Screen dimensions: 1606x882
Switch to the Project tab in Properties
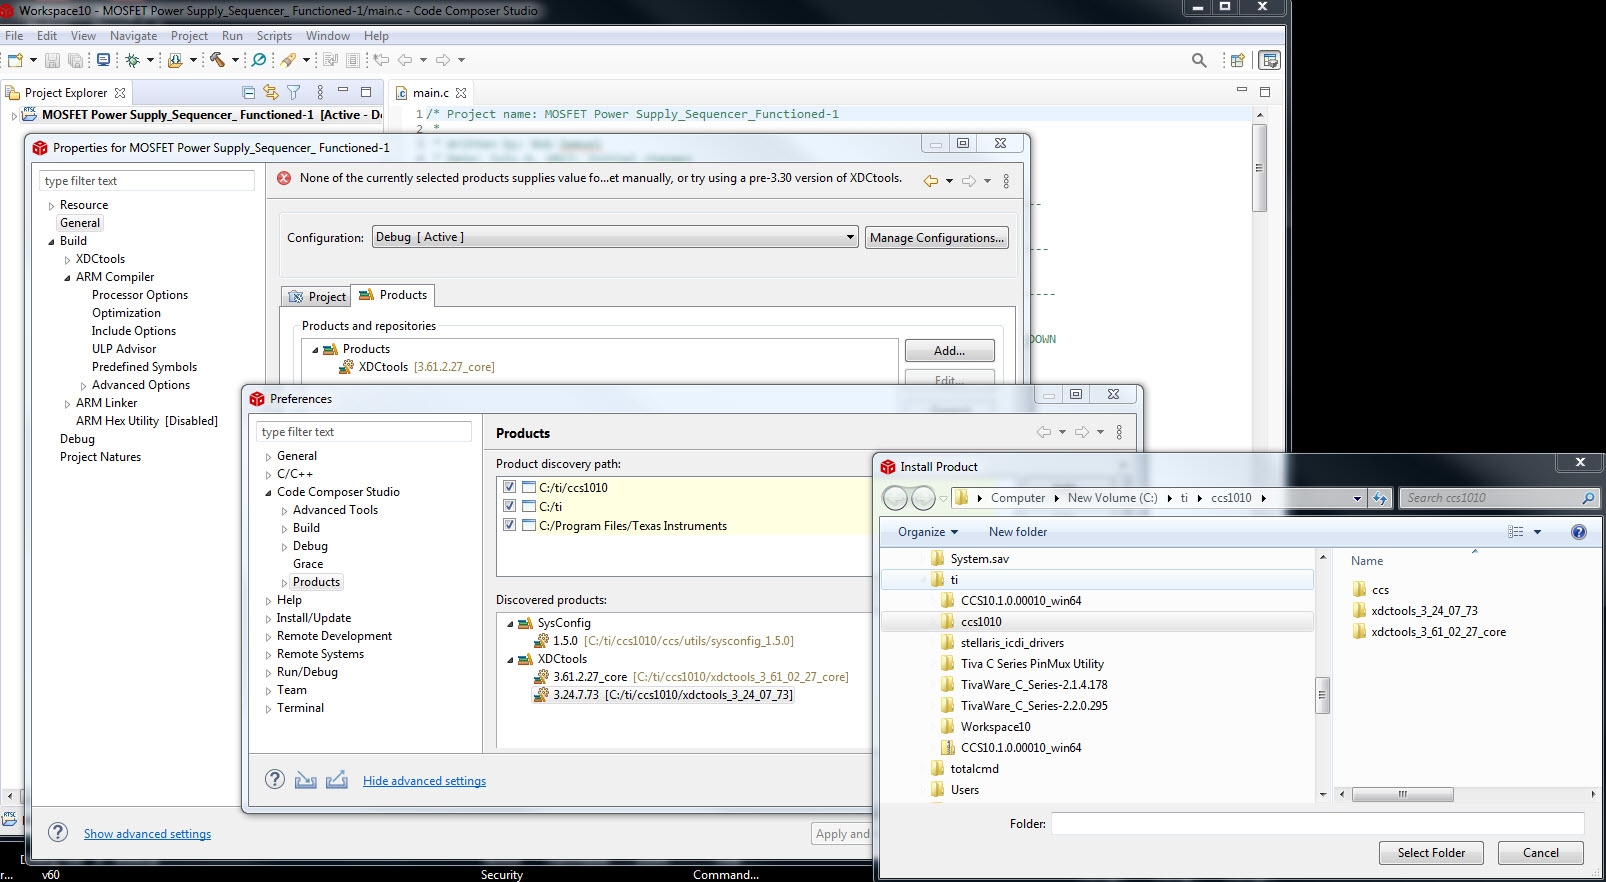click(x=316, y=296)
